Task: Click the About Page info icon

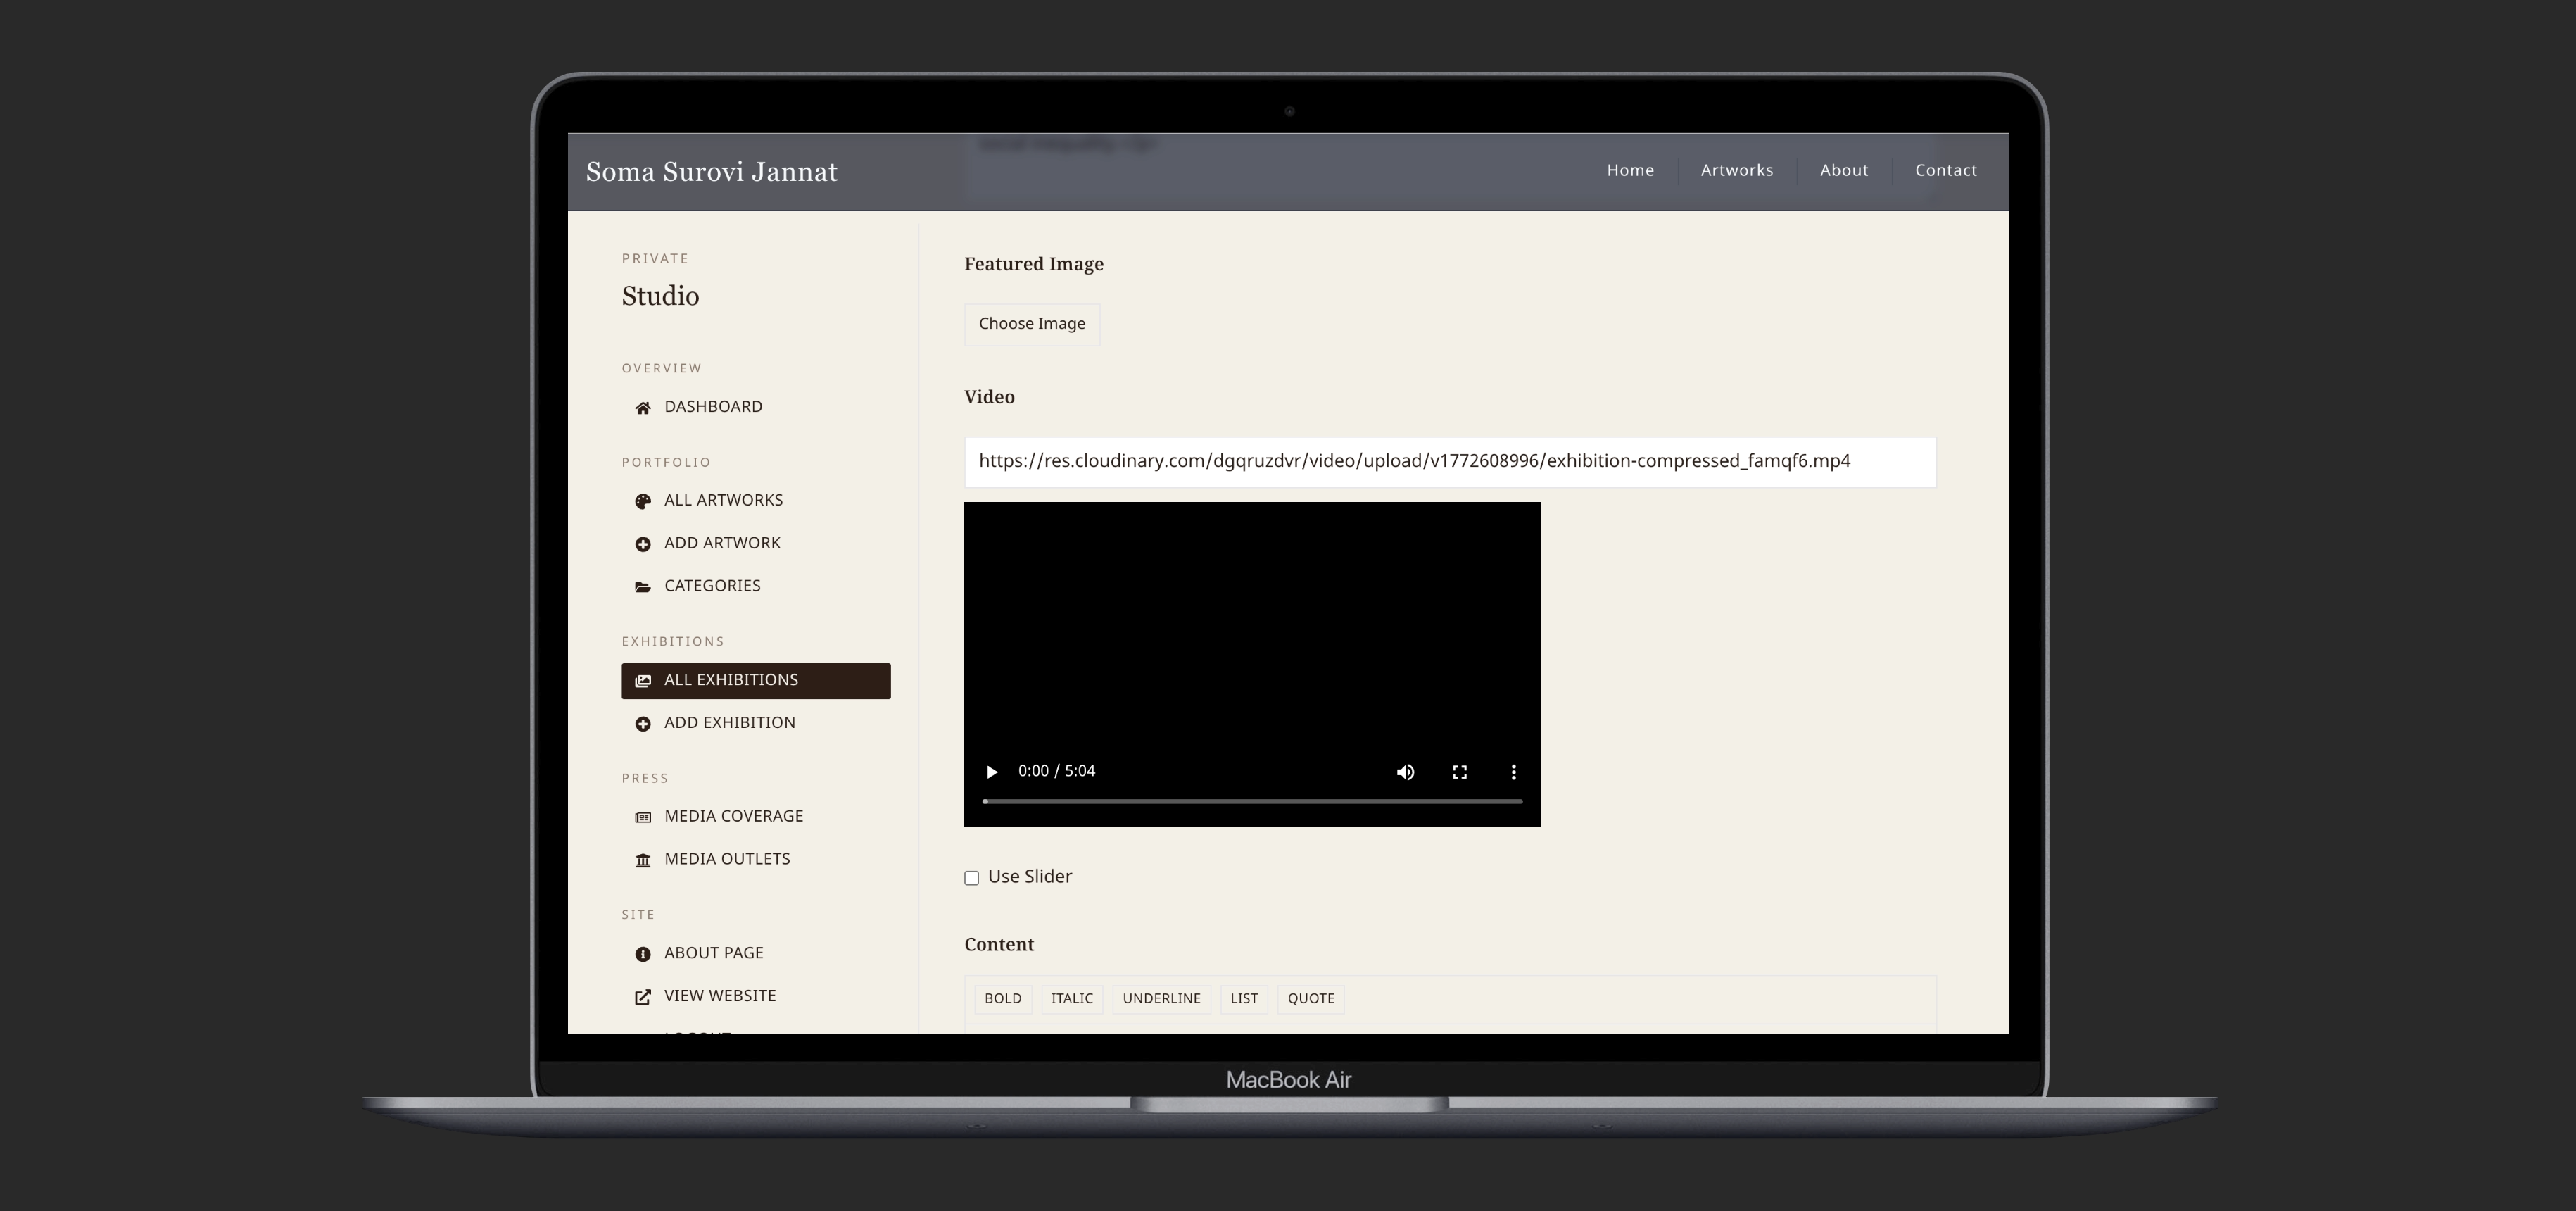Action: tap(643, 954)
